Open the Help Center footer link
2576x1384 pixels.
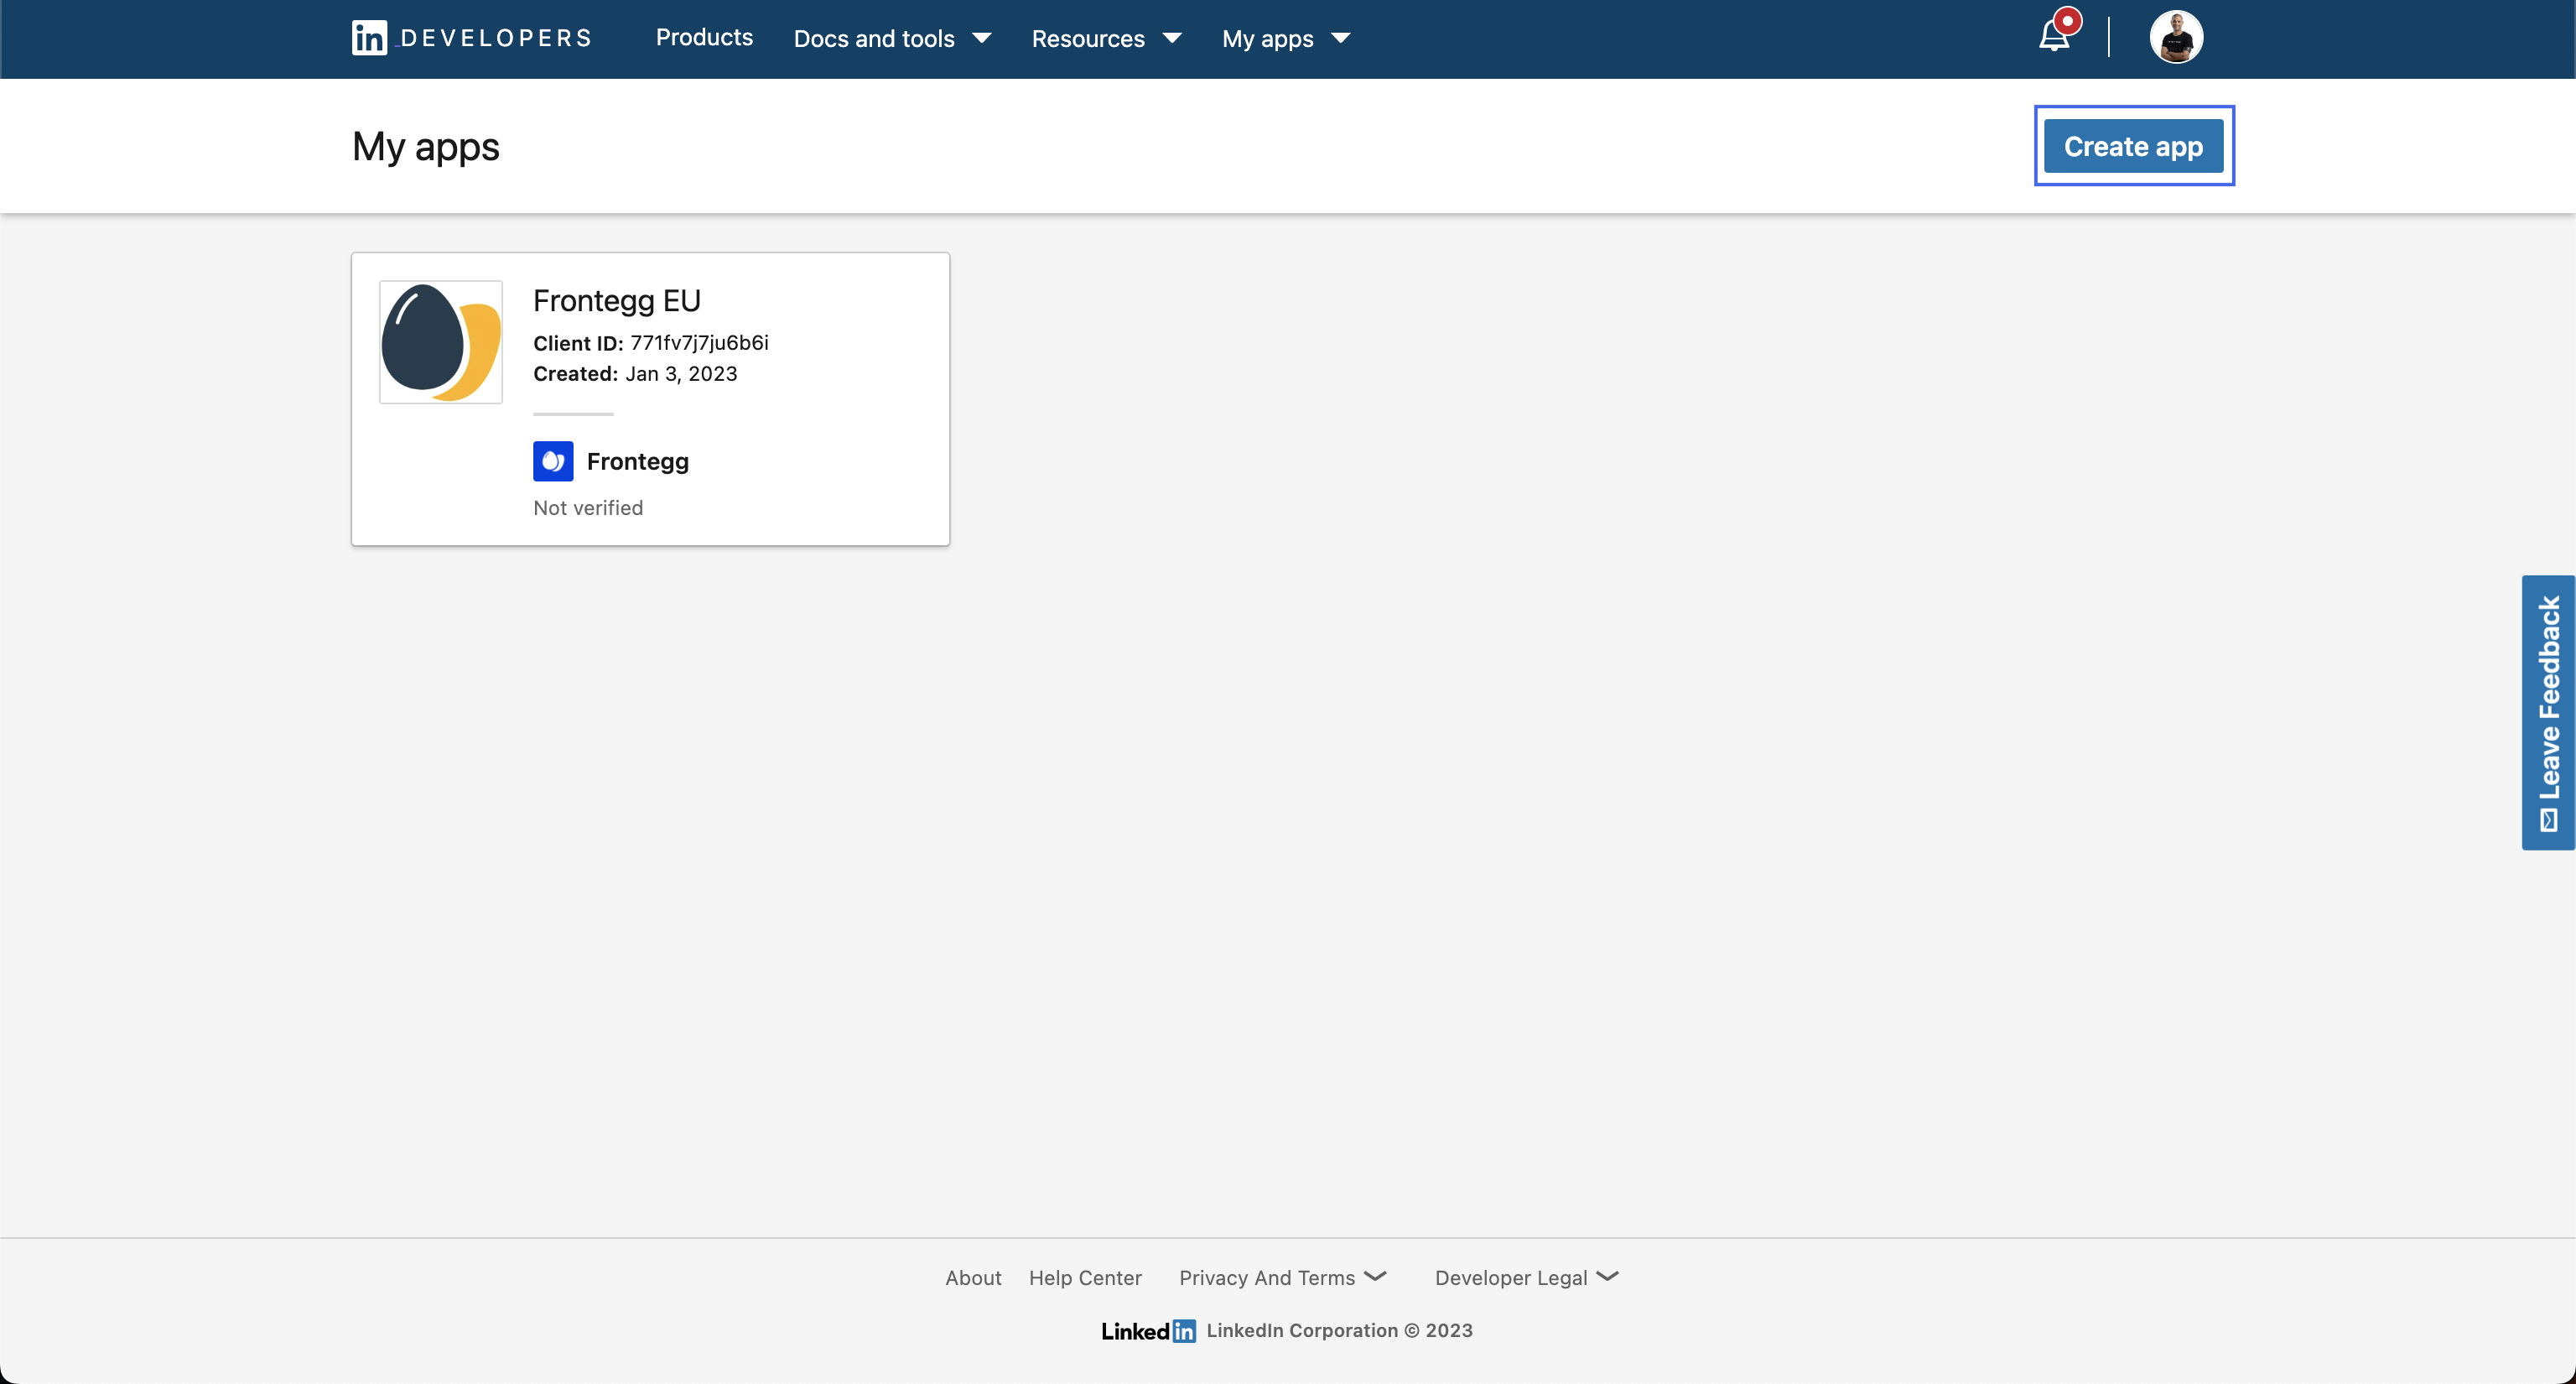tap(1085, 1277)
